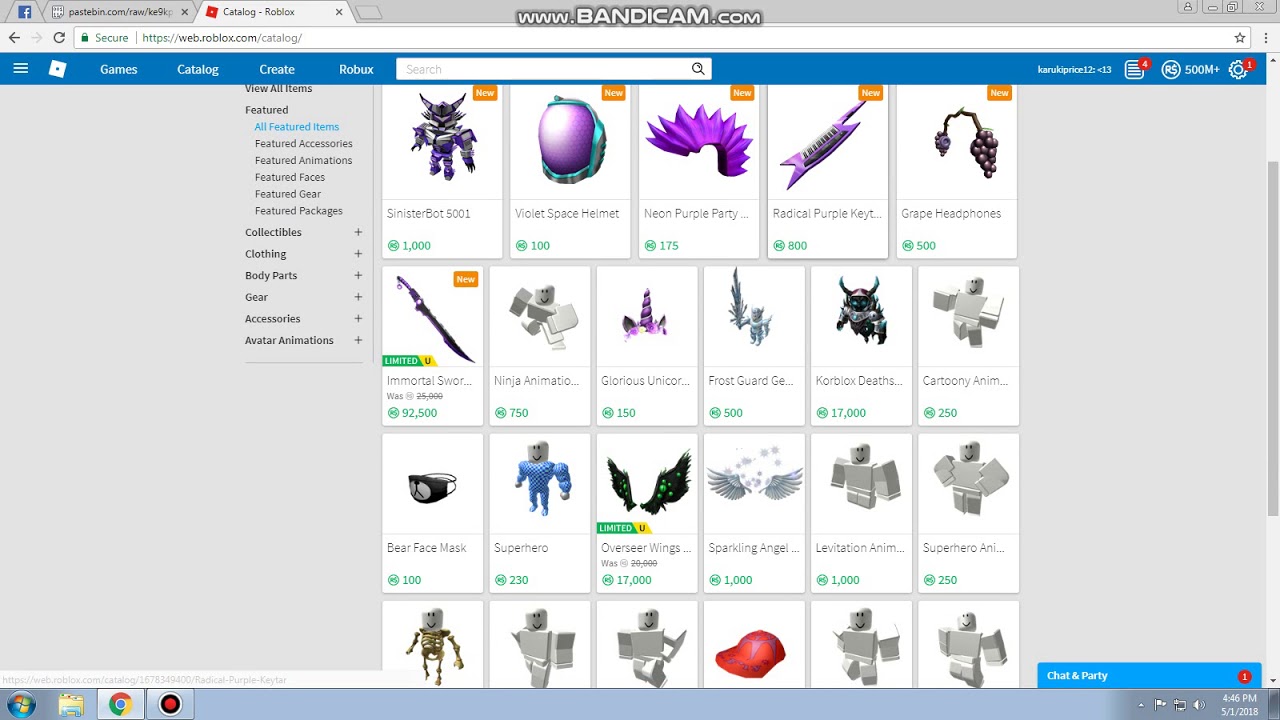Open the Catalog navigation item
This screenshot has height=720, width=1280.
198,69
